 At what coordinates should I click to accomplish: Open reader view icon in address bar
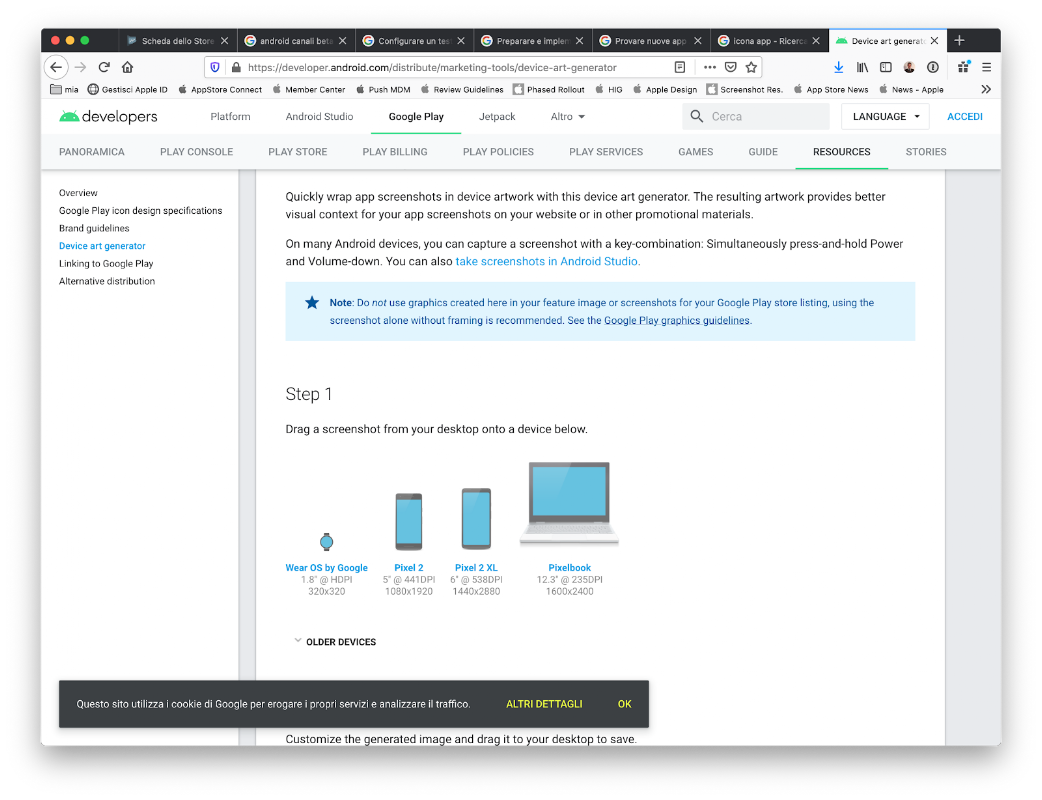[680, 67]
